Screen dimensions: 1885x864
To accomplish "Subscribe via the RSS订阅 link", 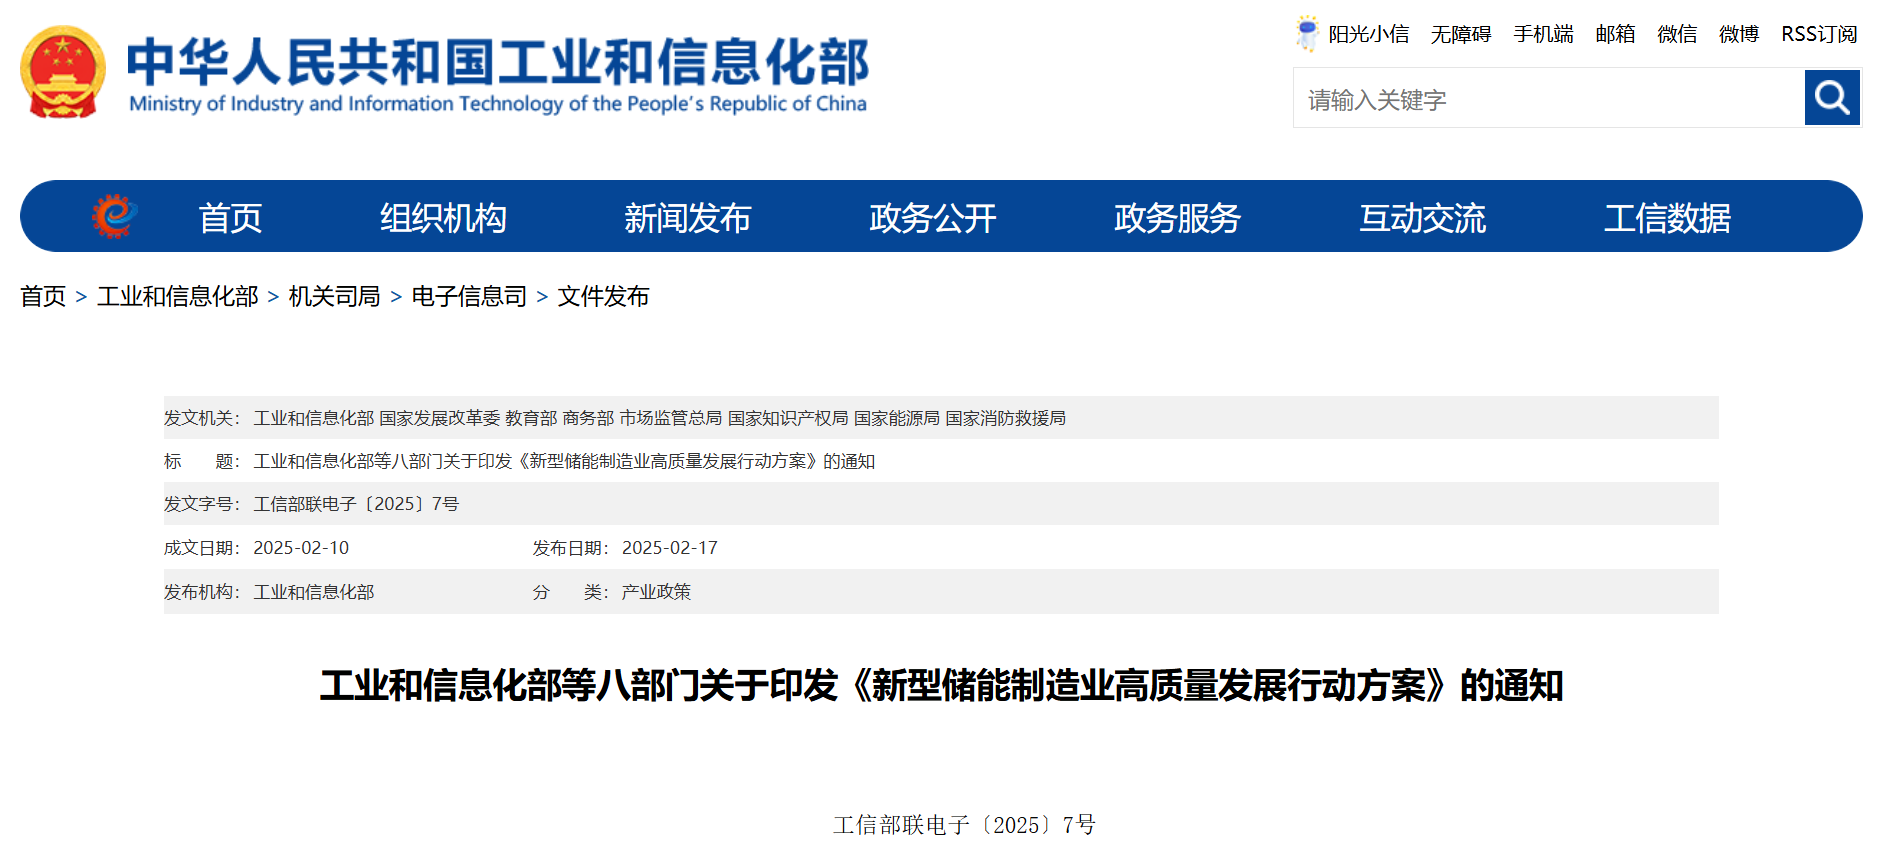I will coord(1819,34).
